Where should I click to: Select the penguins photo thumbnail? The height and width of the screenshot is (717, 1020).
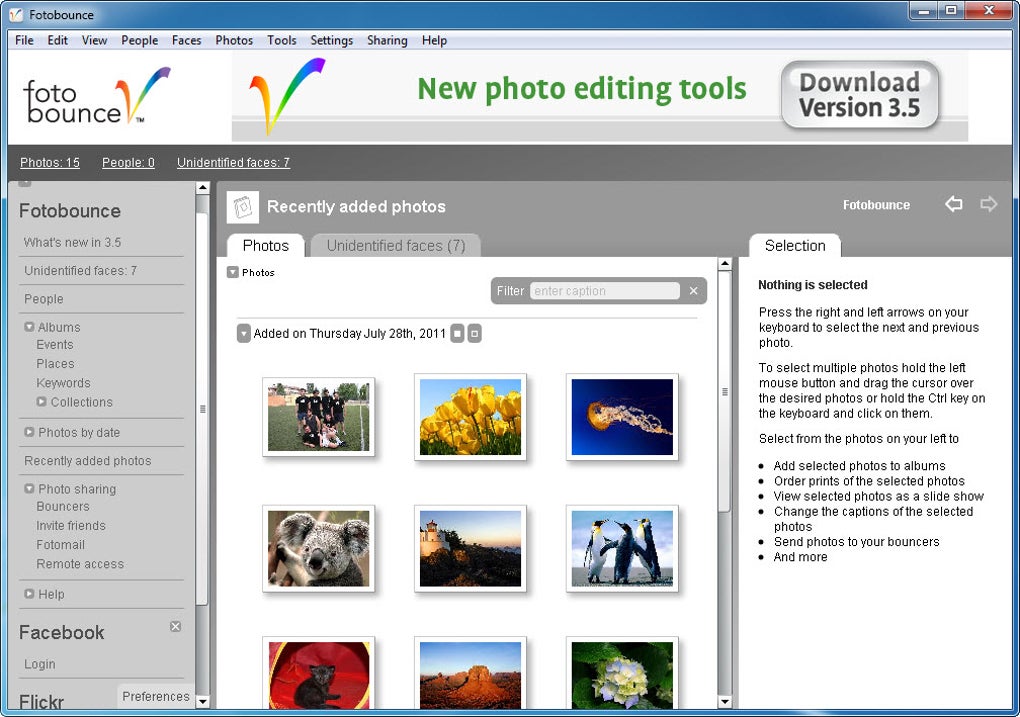tap(623, 548)
